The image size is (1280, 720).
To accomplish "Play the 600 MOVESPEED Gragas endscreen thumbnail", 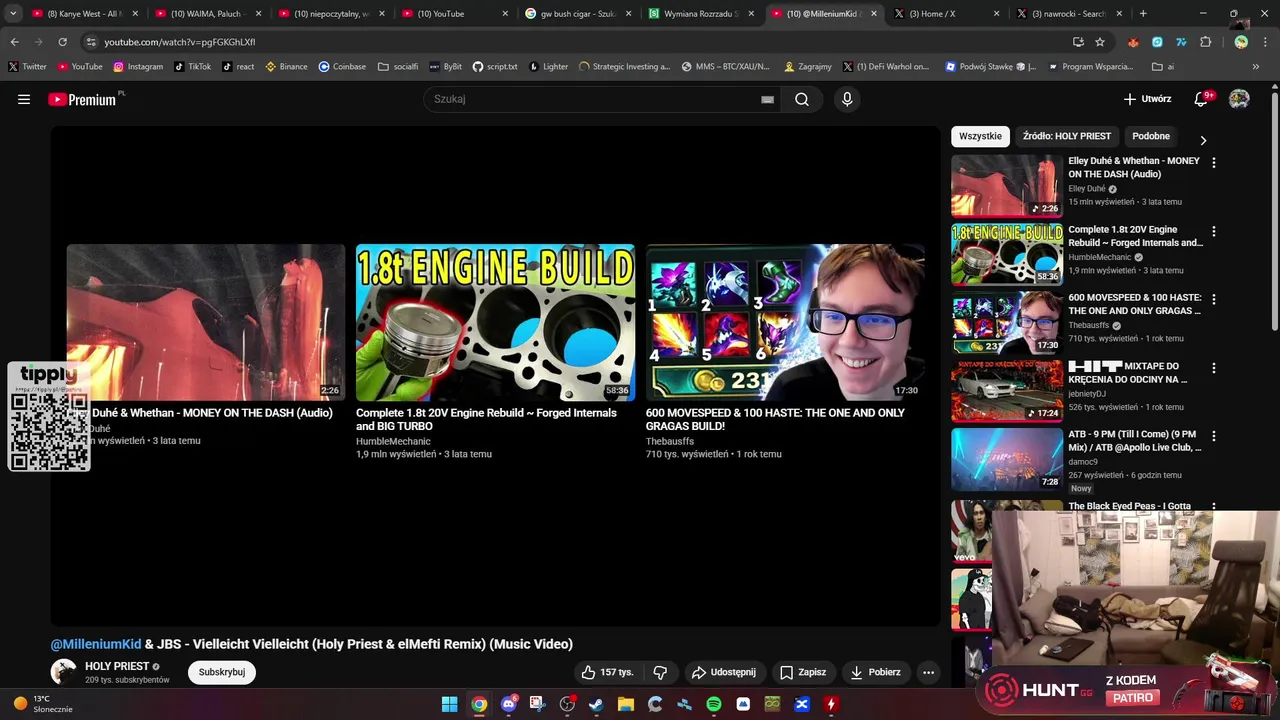I will pos(785,322).
